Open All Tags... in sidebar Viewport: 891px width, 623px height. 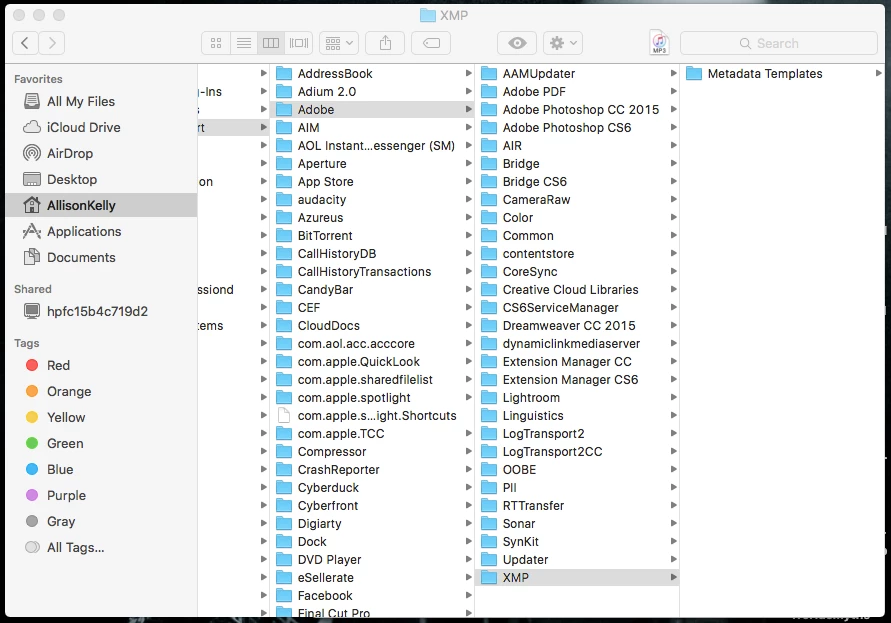[x=101, y=547]
